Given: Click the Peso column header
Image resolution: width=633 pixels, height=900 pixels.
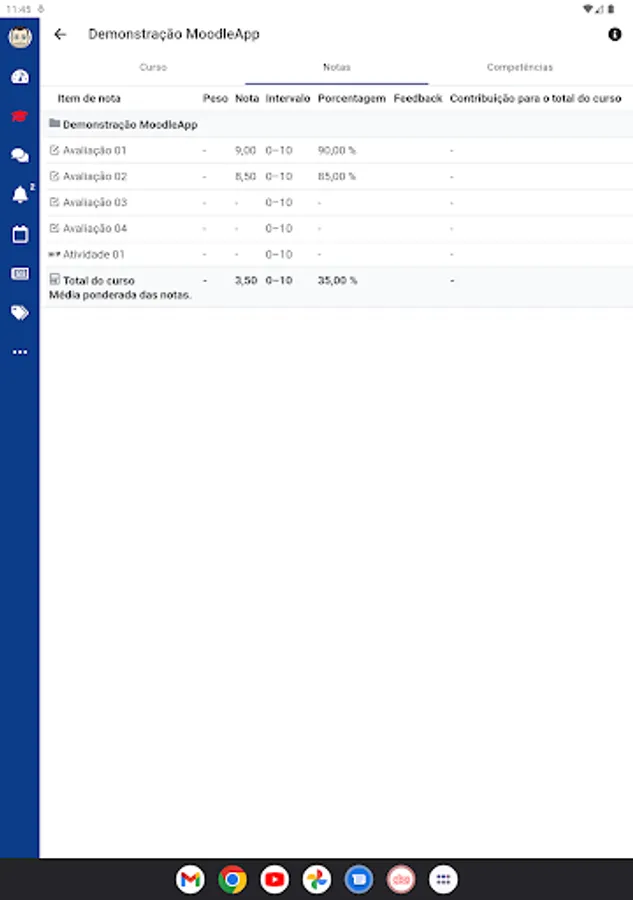Looking at the screenshot, I should [215, 99].
